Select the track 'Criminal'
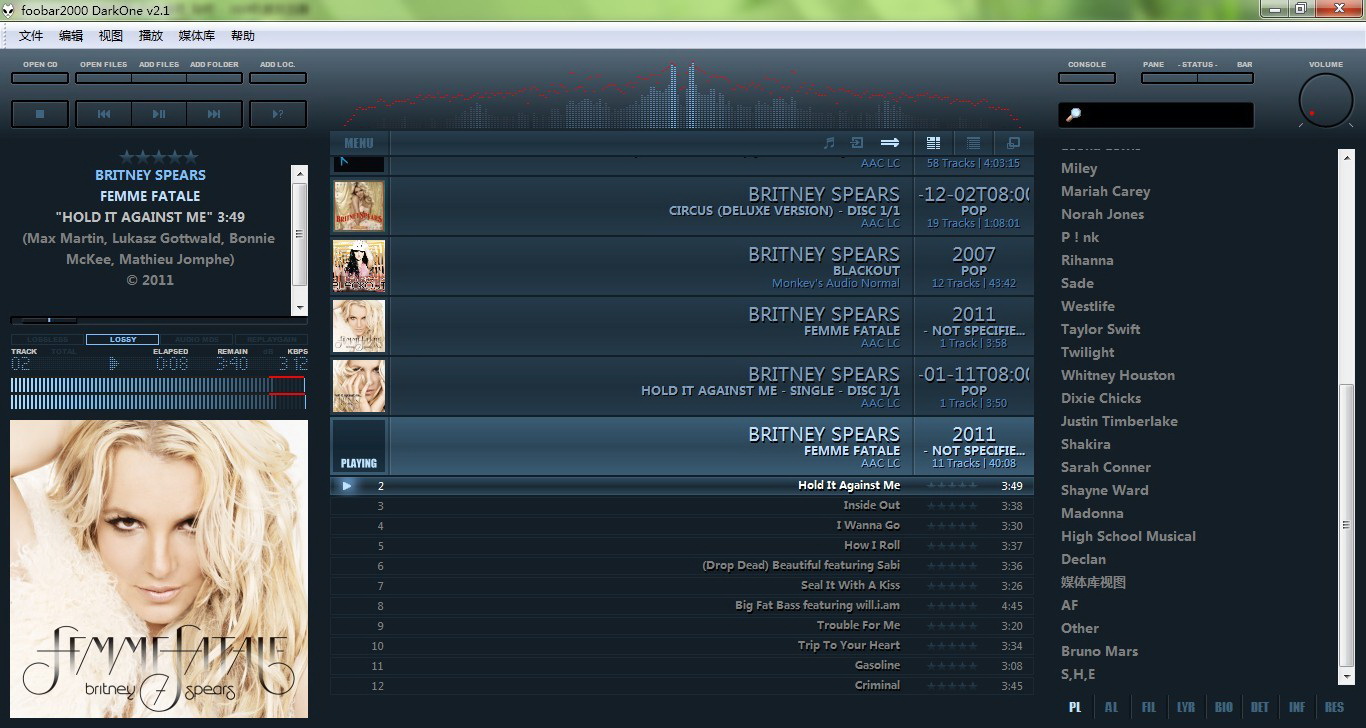Image resolution: width=1366 pixels, height=728 pixels. click(682, 686)
